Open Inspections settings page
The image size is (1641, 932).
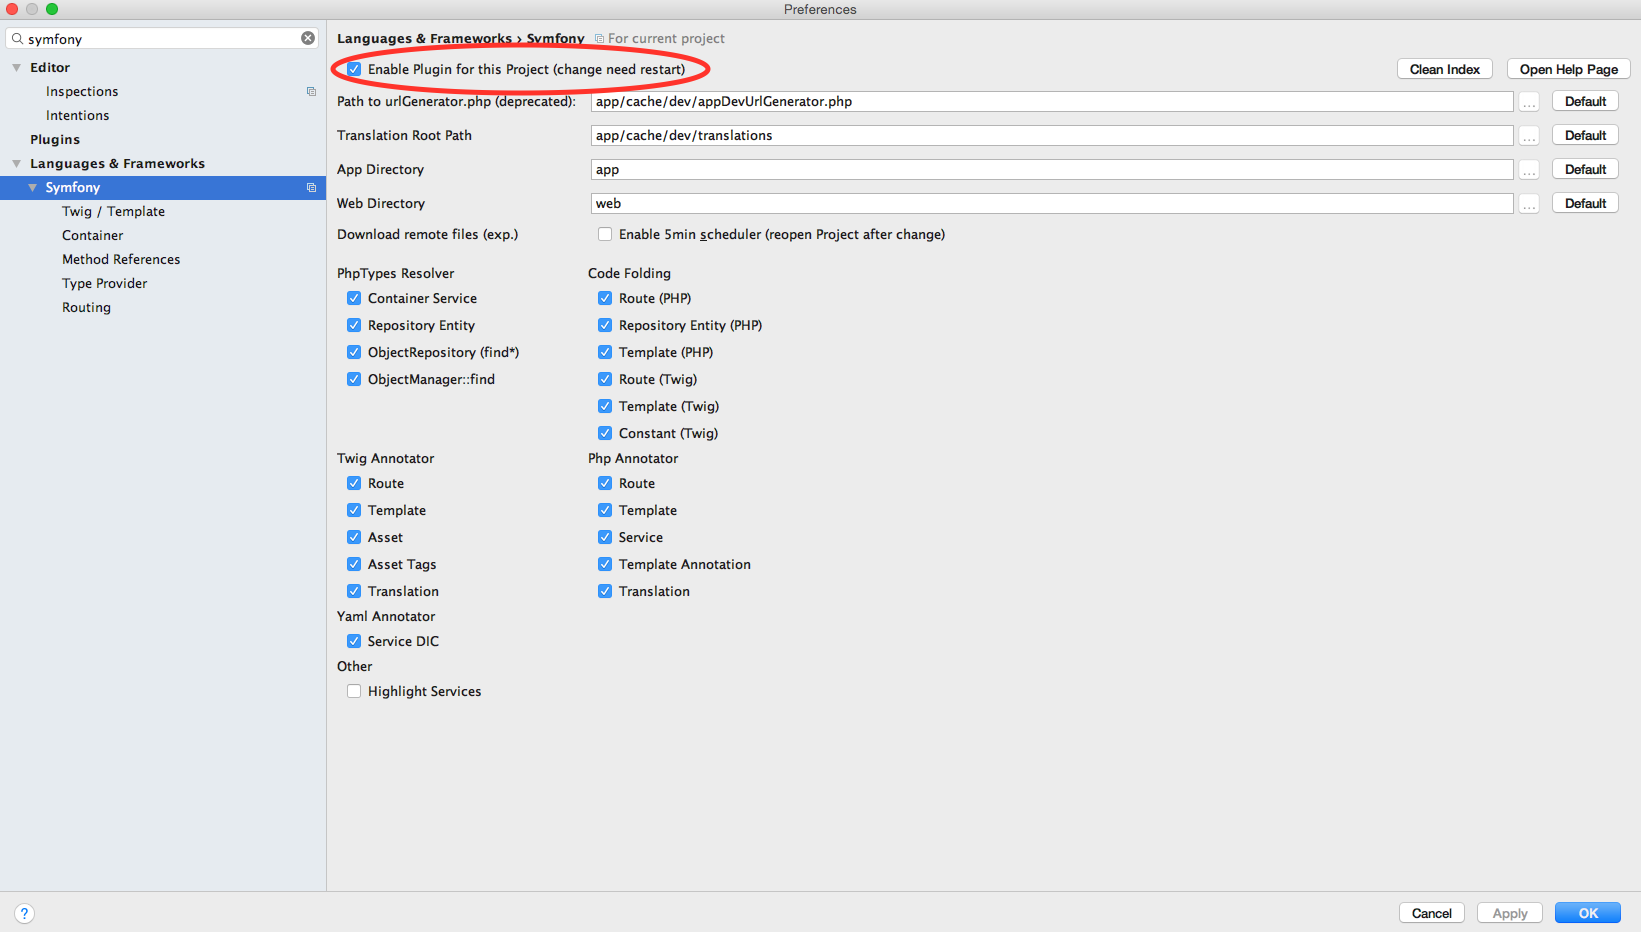click(x=82, y=91)
